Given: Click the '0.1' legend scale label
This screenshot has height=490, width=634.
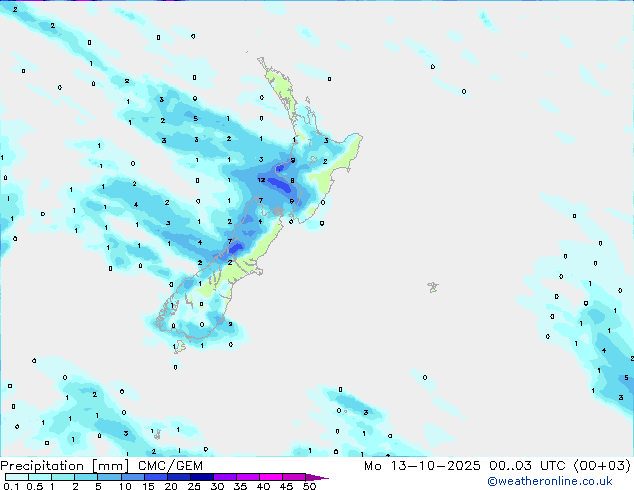Looking at the screenshot, I should pyautogui.click(x=11, y=486).
